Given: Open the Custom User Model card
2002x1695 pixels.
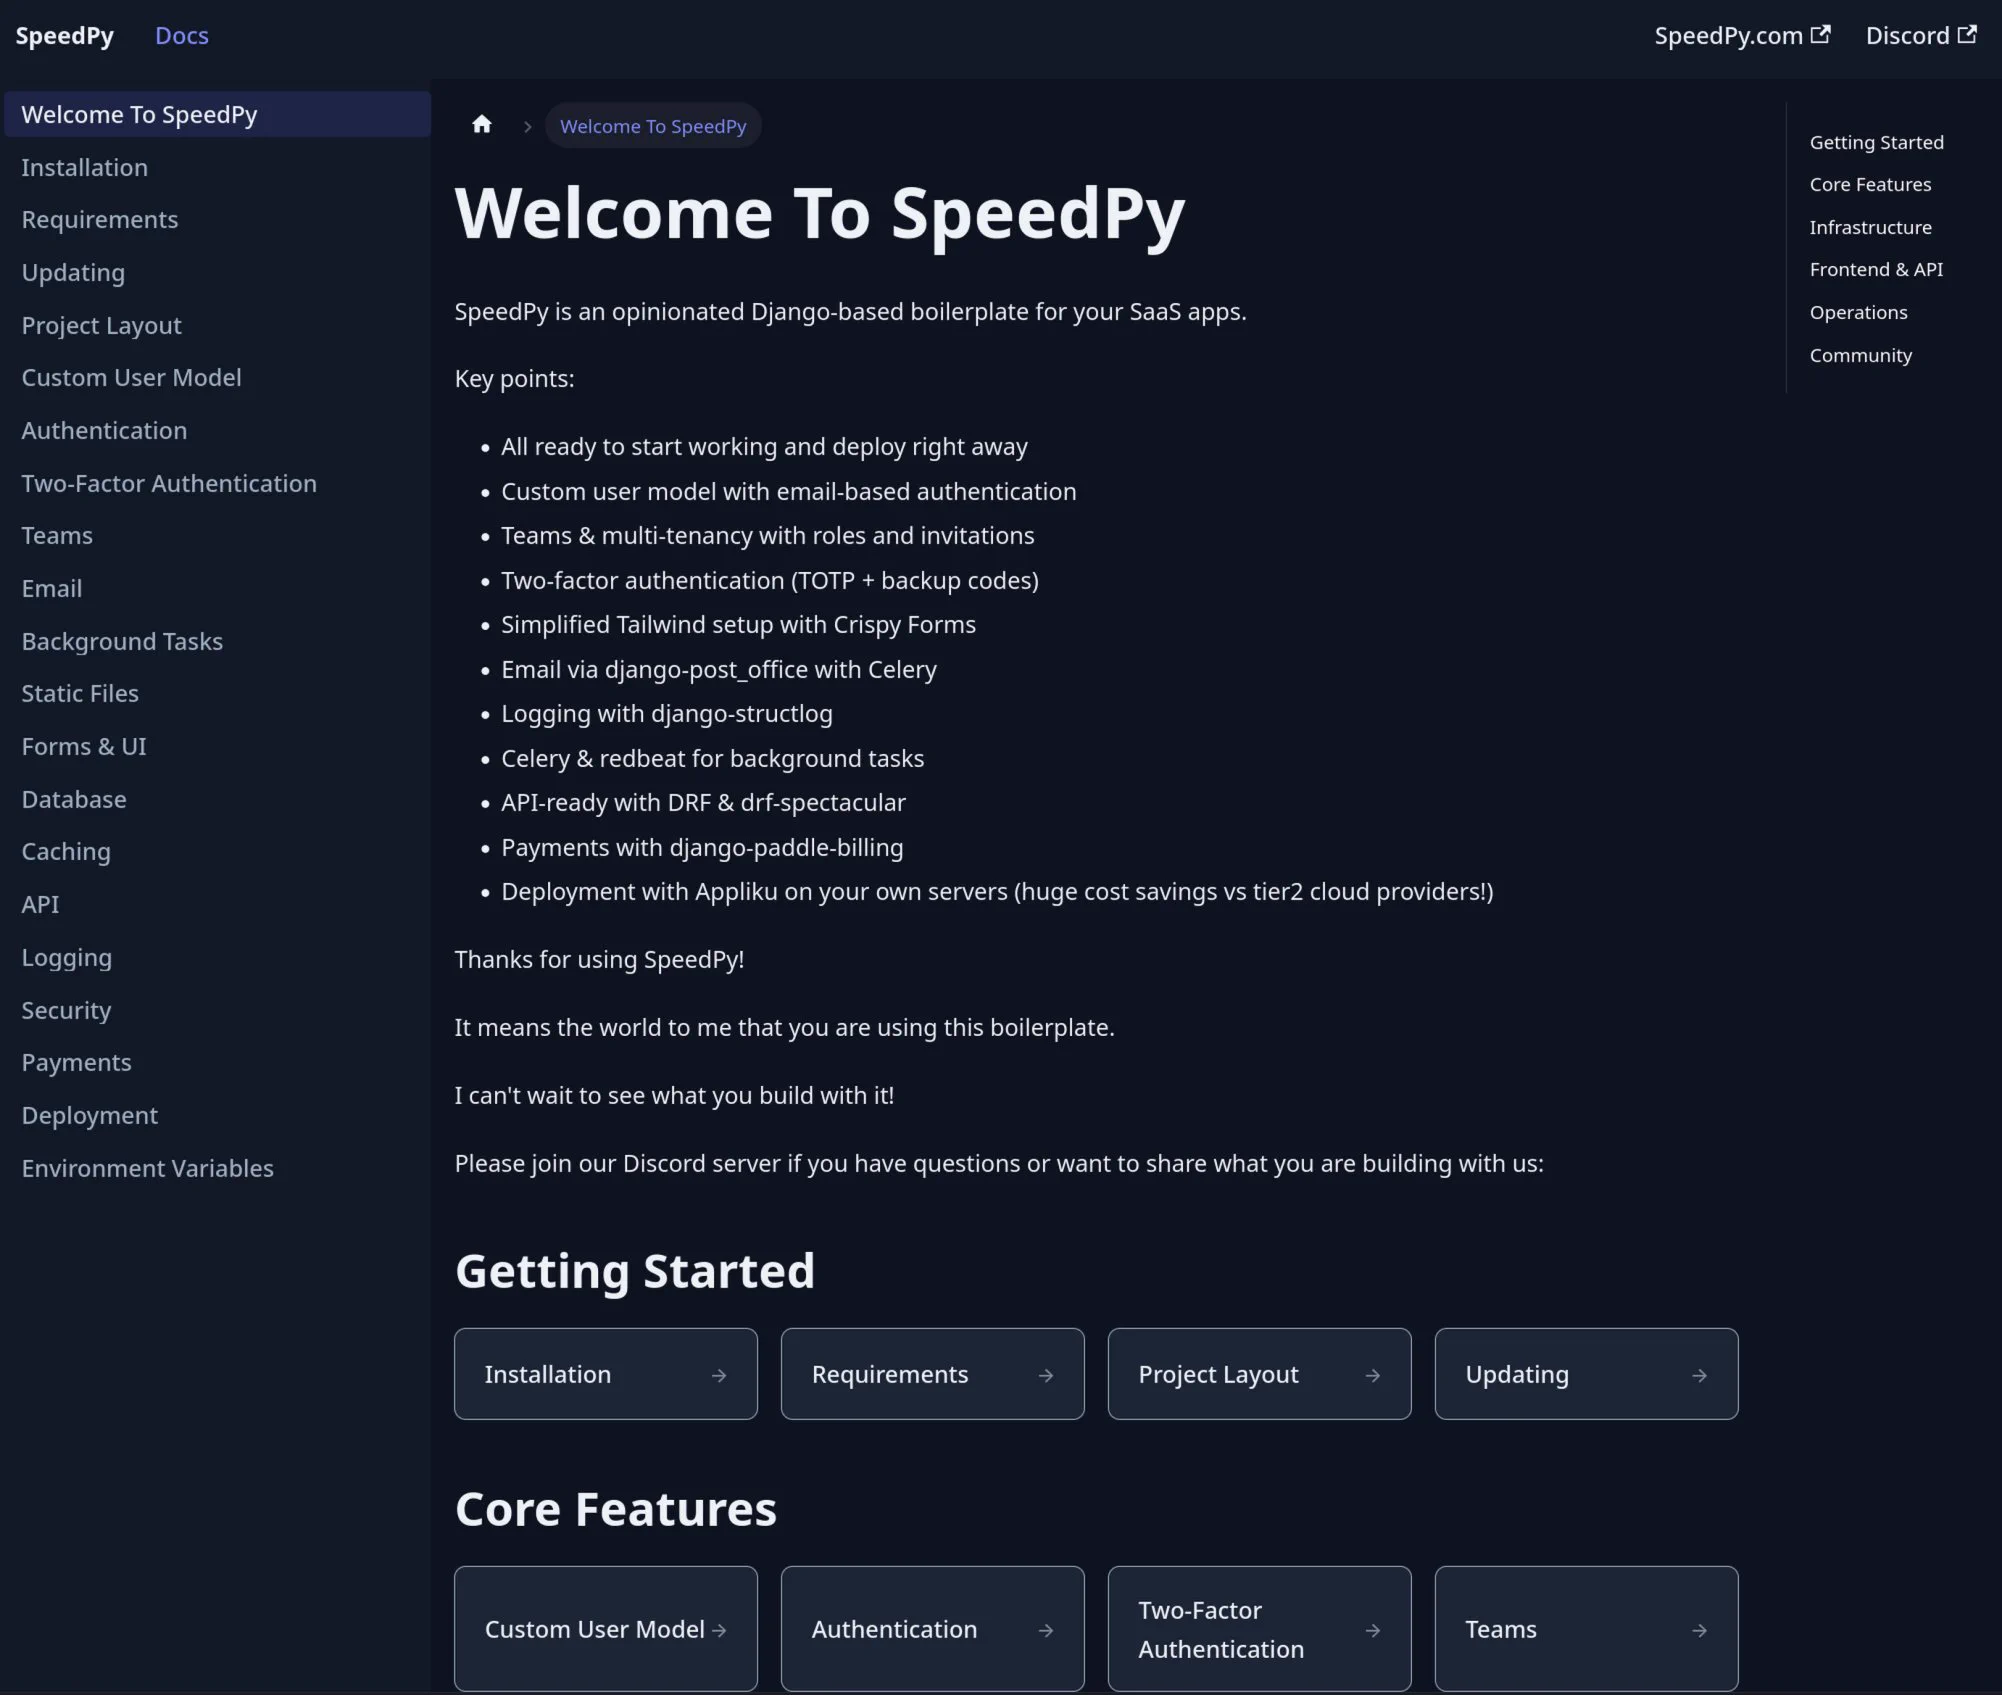Looking at the screenshot, I should click(606, 1629).
